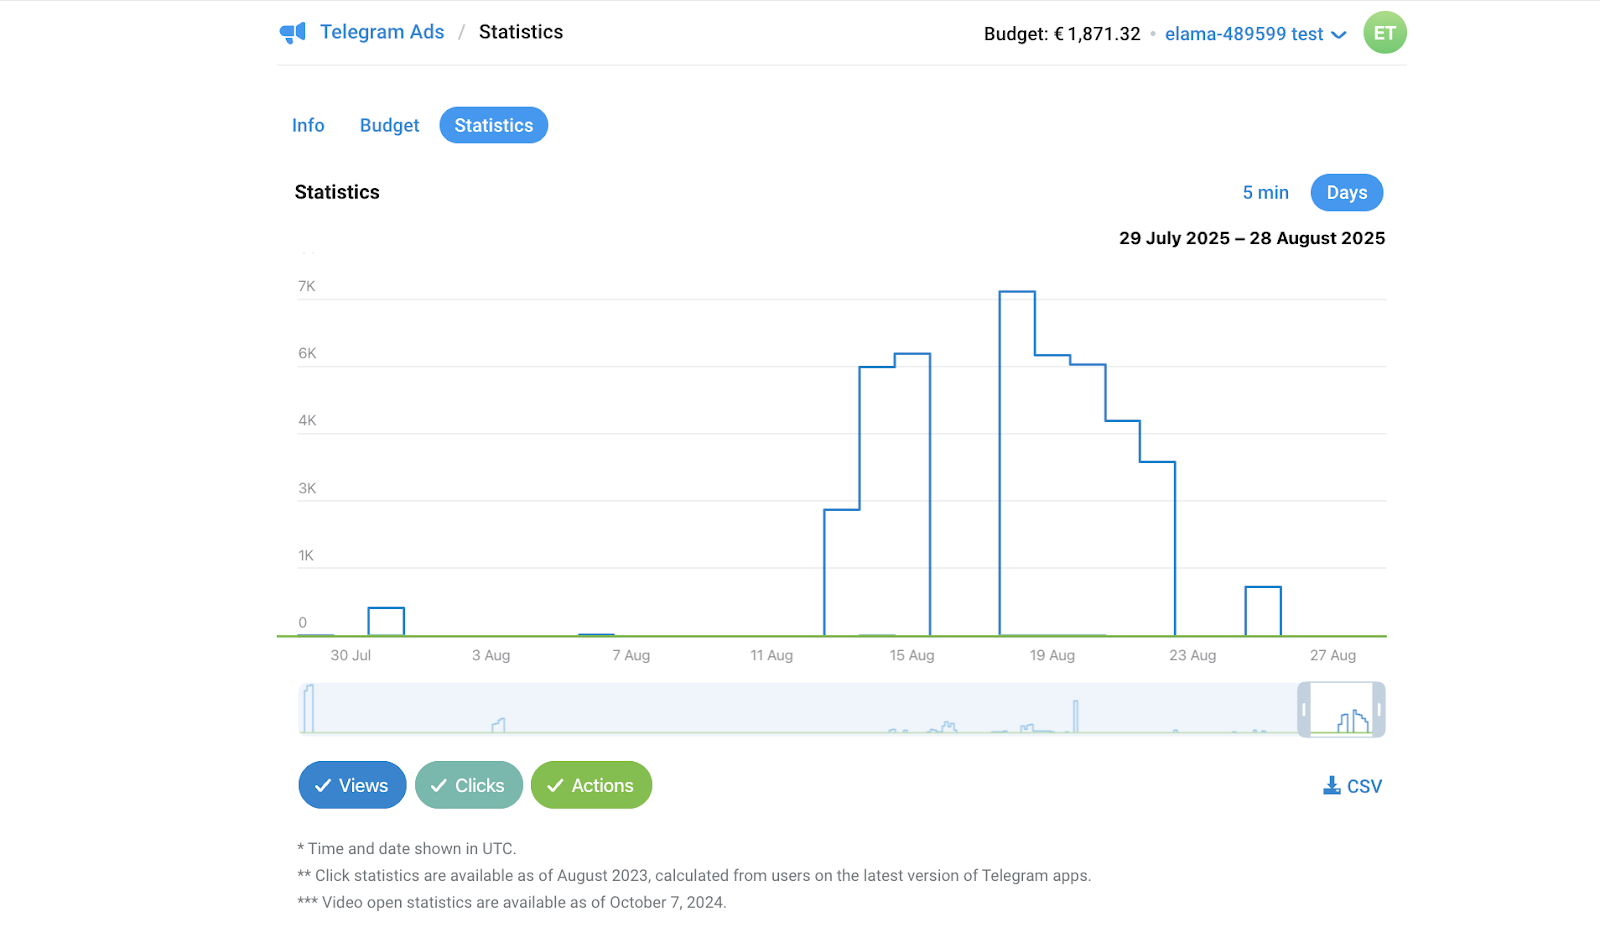Open the ET user avatar menu
1600x938 pixels.
click(x=1384, y=33)
